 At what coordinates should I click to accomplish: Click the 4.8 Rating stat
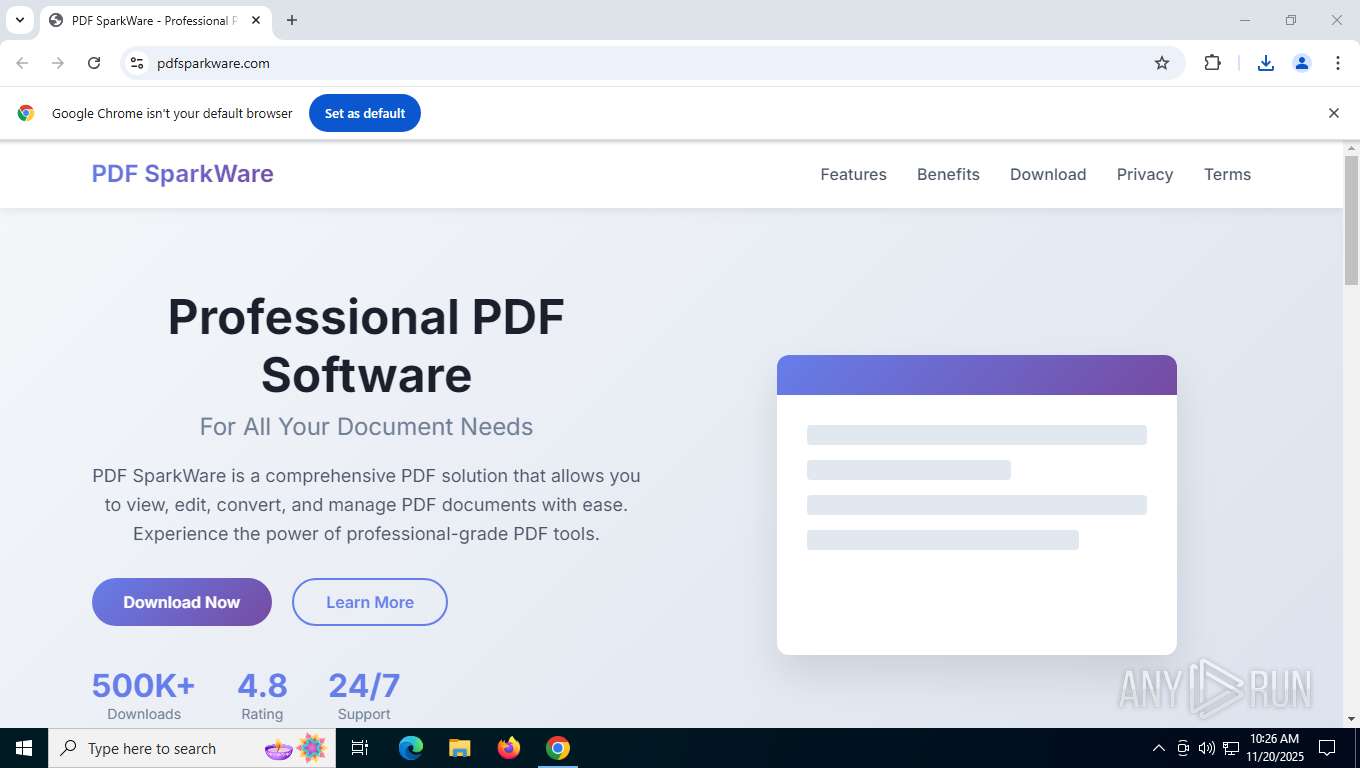pos(262,696)
